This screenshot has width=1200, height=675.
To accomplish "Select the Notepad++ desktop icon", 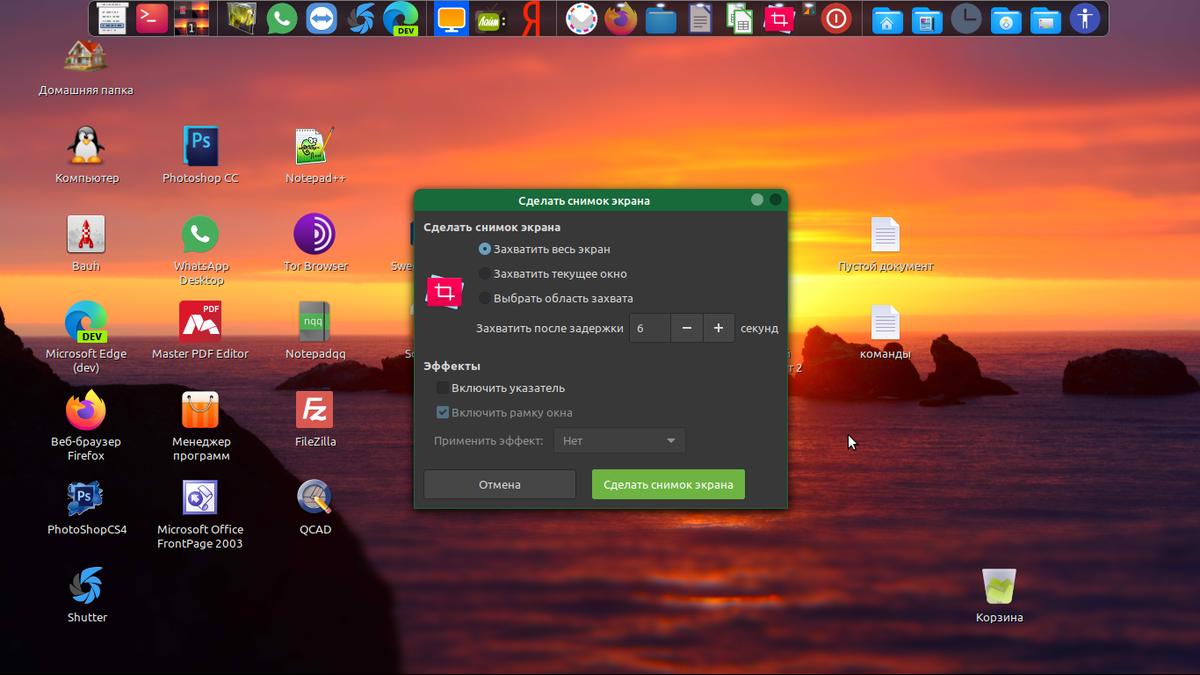I will (315, 155).
